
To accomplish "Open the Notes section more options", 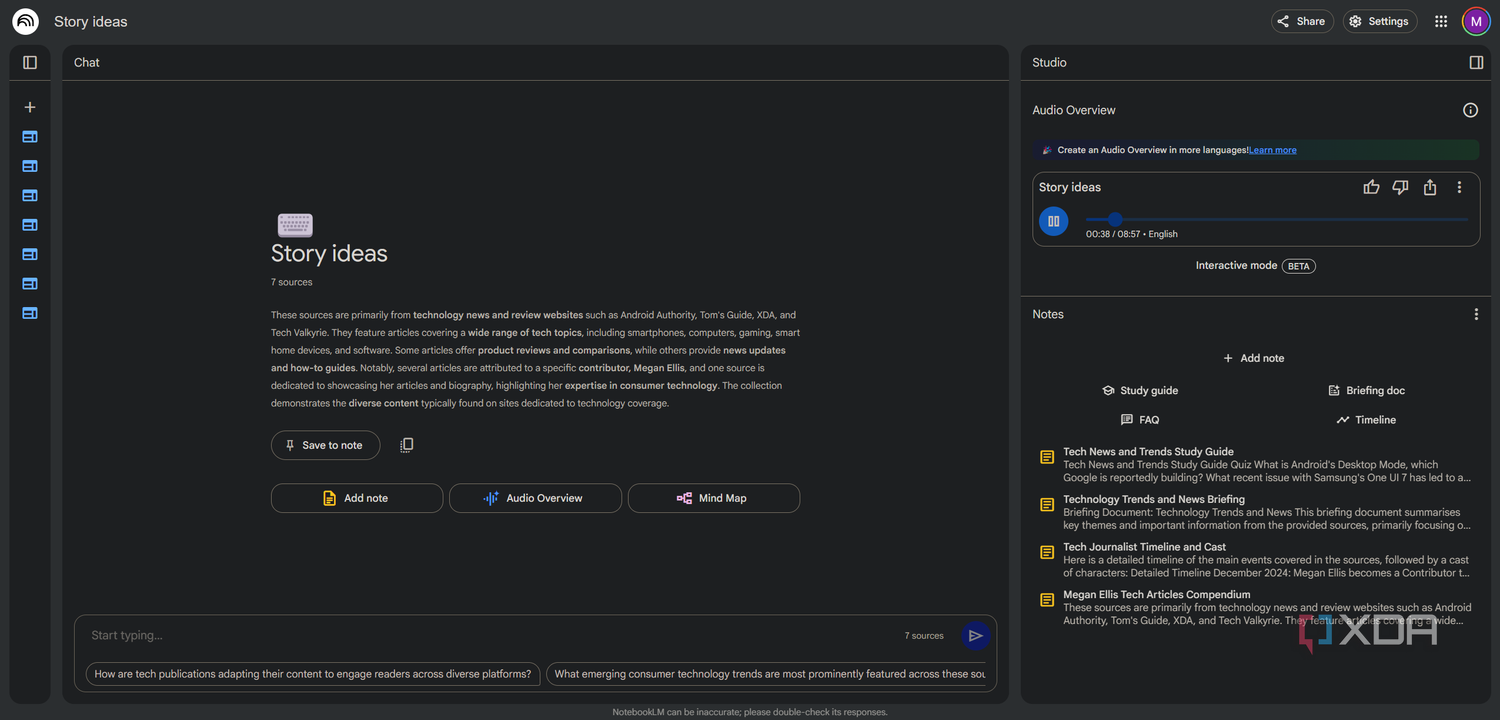I will tap(1476, 314).
